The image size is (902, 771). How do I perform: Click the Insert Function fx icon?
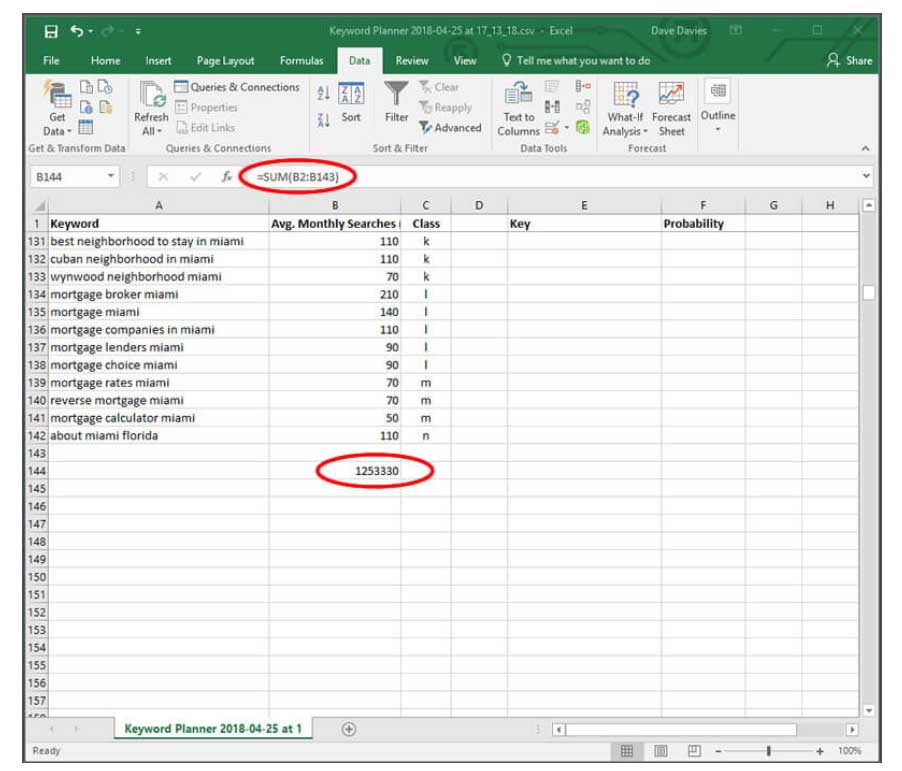click(227, 177)
